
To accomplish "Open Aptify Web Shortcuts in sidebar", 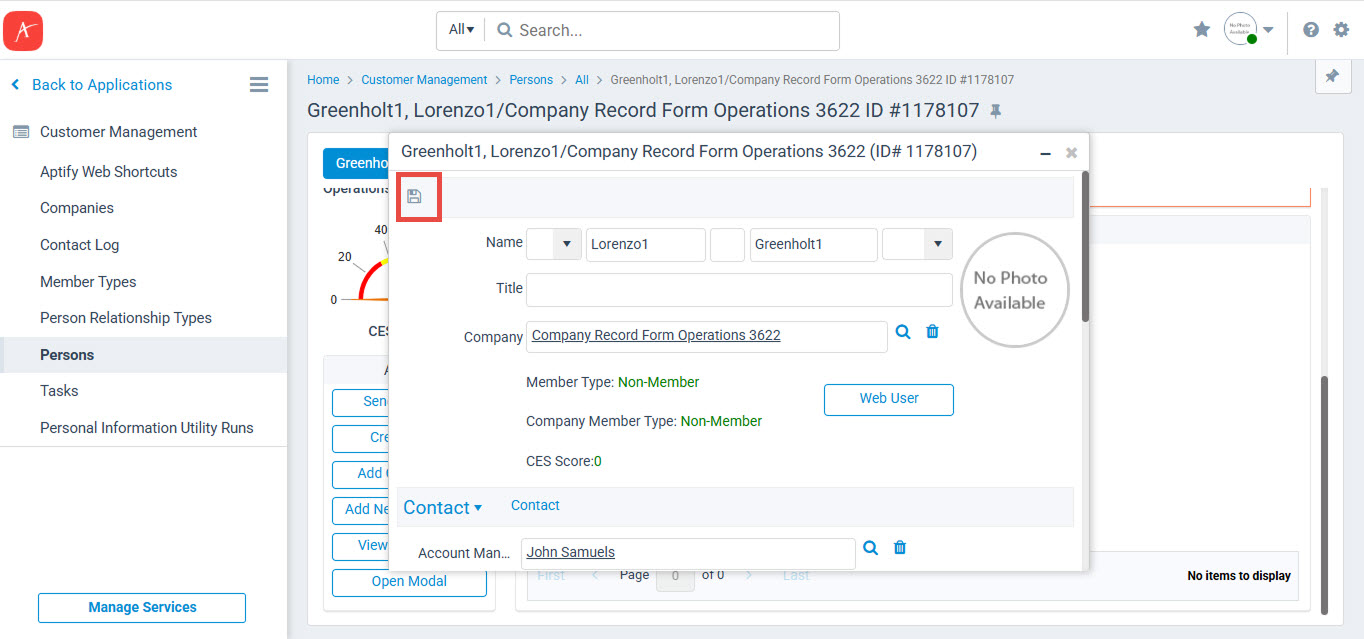I will pyautogui.click(x=108, y=172).
